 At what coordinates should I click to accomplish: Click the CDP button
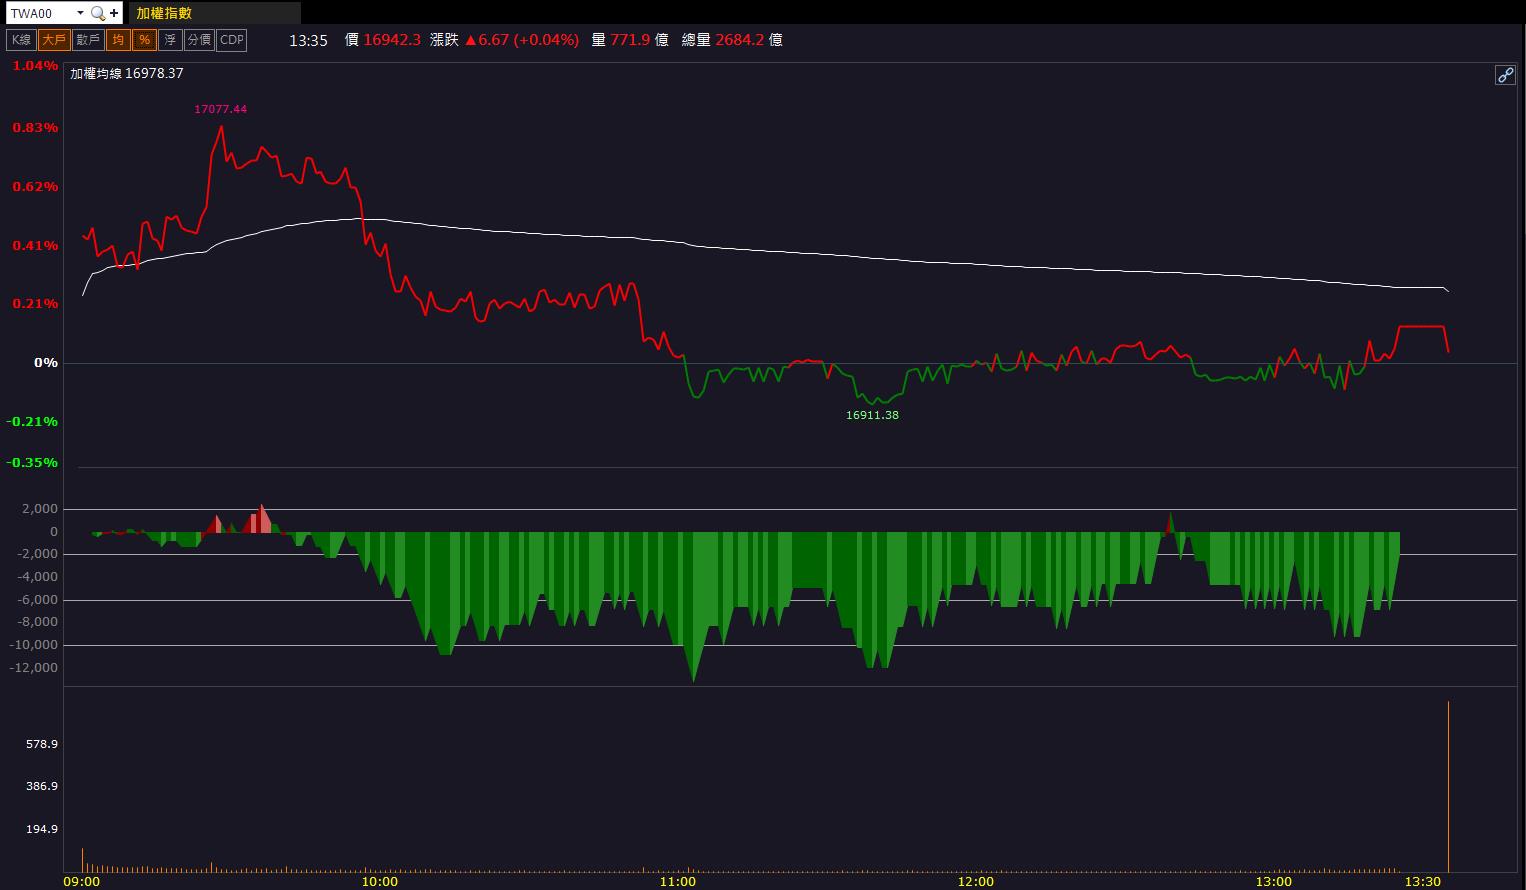[231, 40]
